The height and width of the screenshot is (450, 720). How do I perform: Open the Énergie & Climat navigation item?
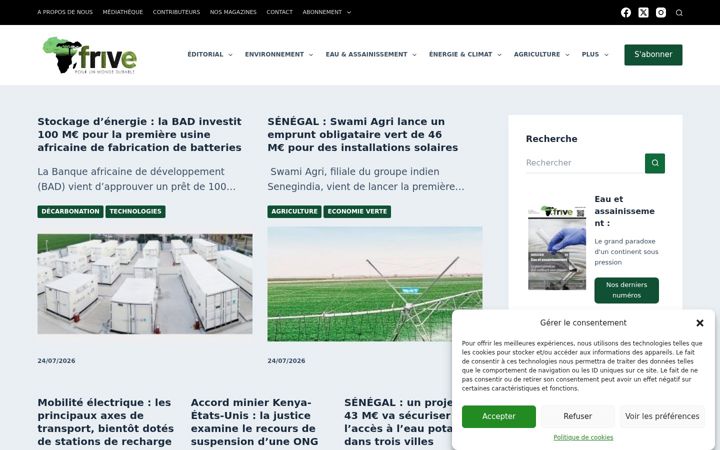click(460, 55)
